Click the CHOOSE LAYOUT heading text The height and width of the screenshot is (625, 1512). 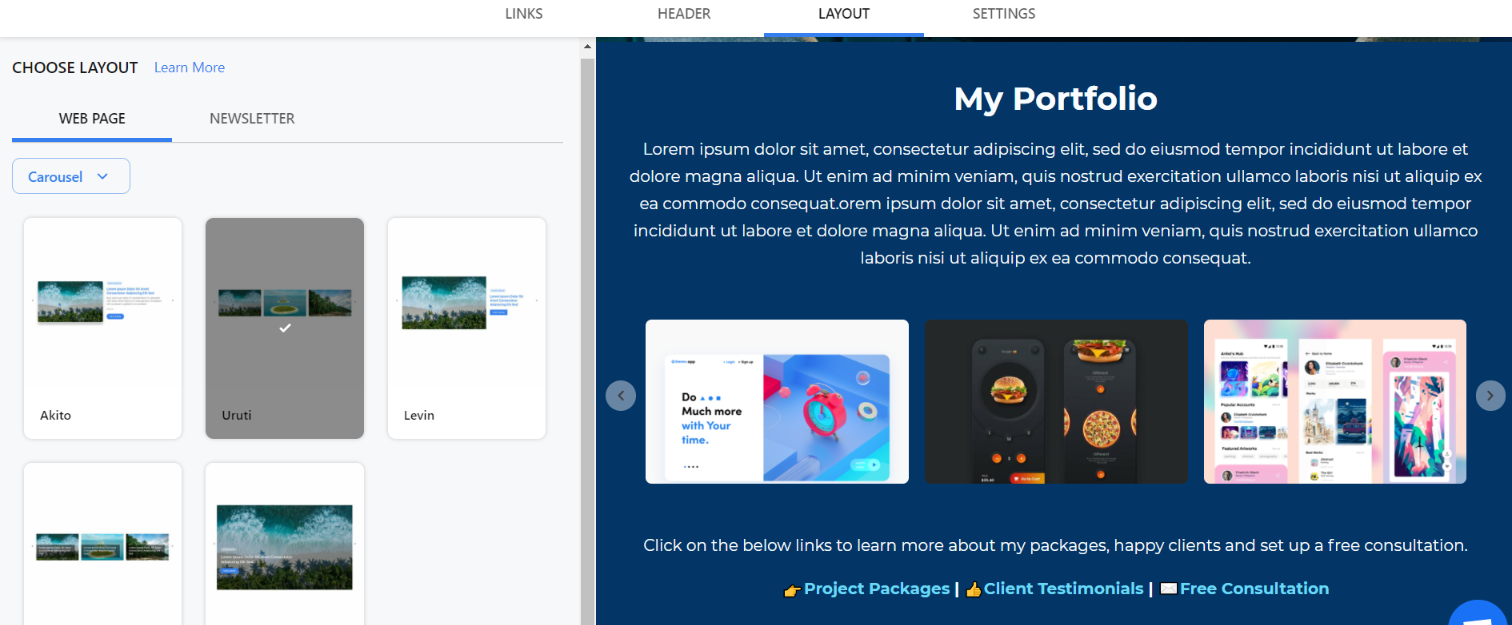point(75,68)
